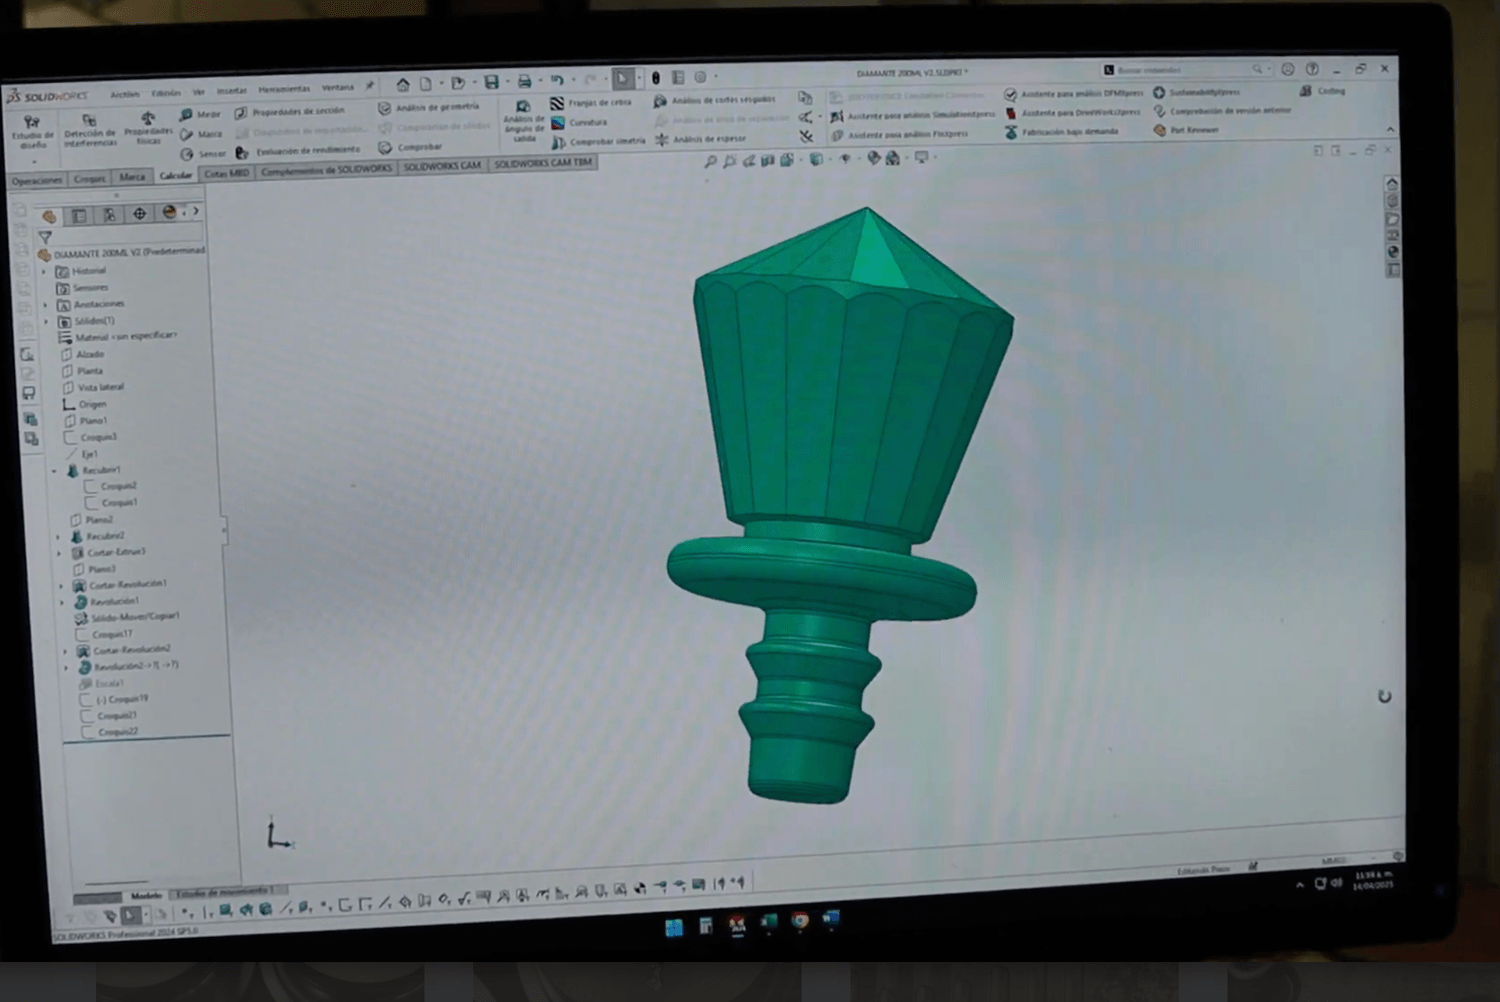Run Detección de interferencias
This screenshot has width=1500, height=1002.
[90, 131]
